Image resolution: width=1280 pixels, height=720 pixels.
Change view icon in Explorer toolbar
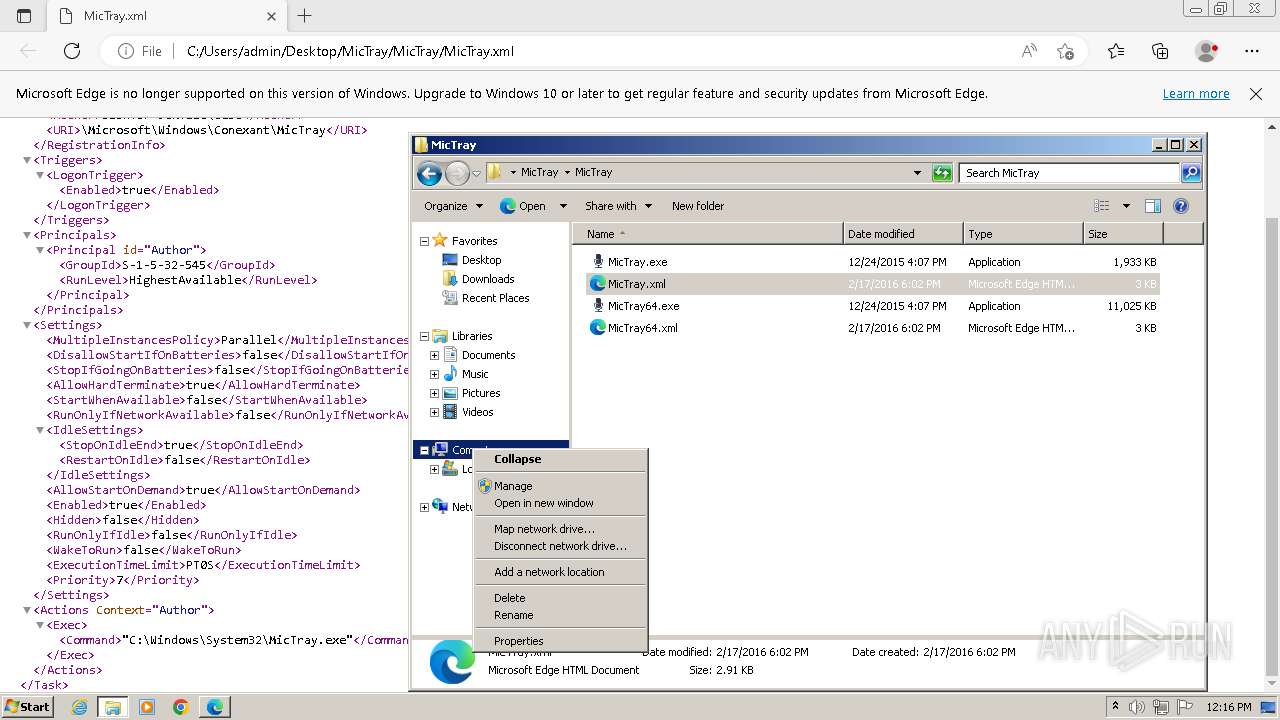pos(1102,206)
